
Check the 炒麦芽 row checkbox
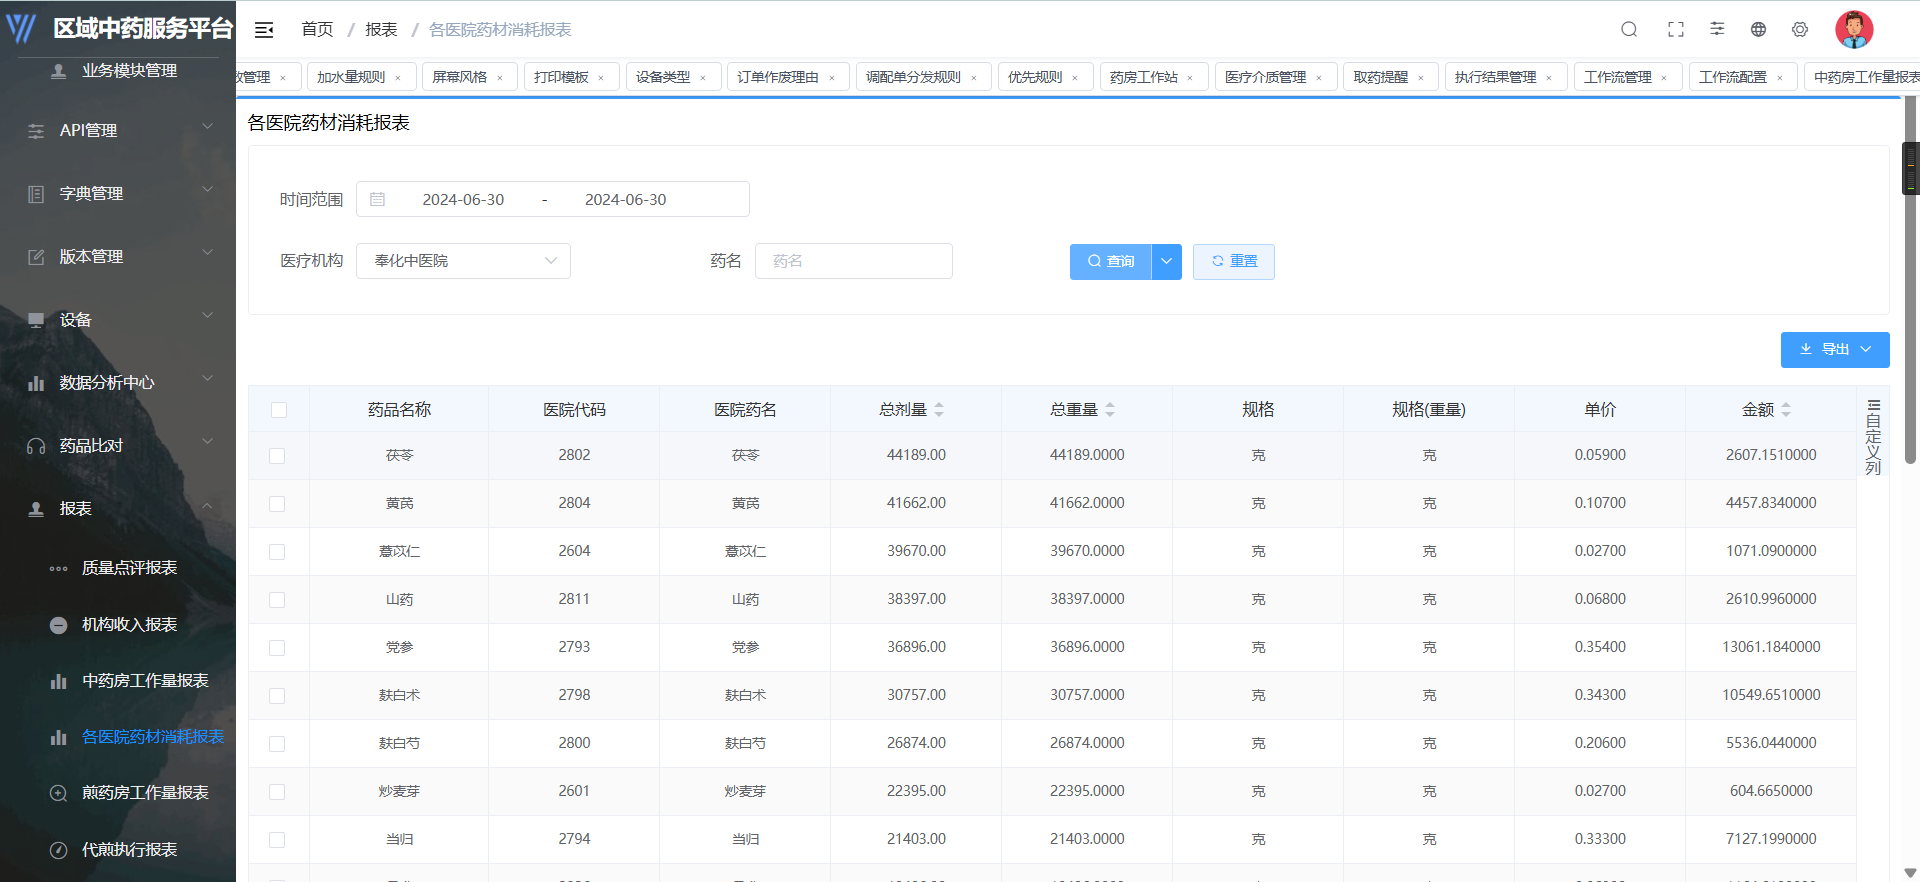(x=277, y=792)
